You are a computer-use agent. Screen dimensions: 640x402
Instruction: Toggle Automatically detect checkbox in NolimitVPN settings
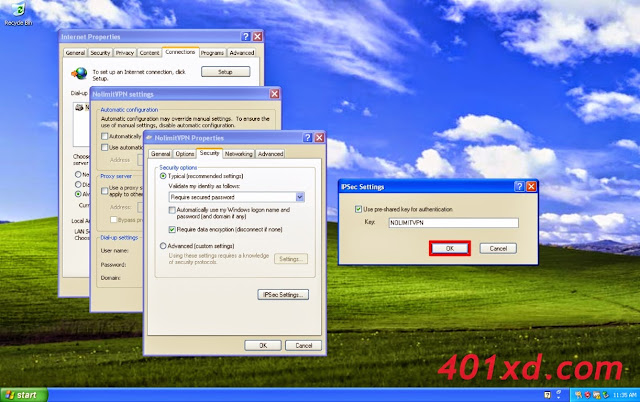104,136
